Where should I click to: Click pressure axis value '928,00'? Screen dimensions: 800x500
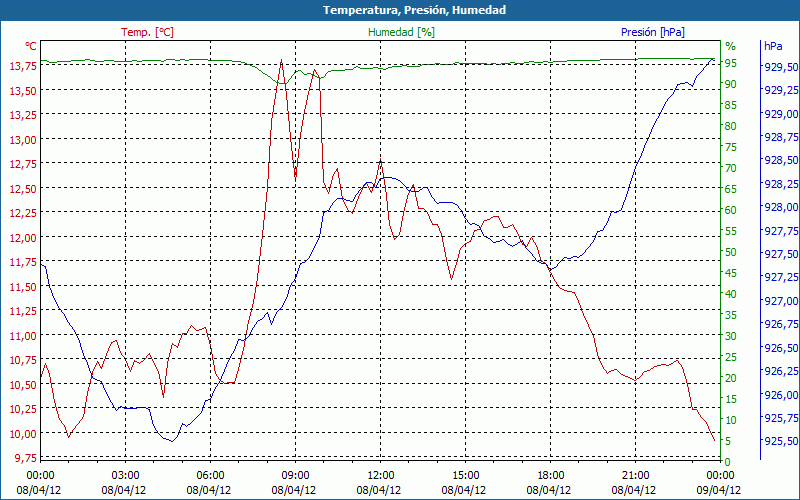(x=781, y=207)
